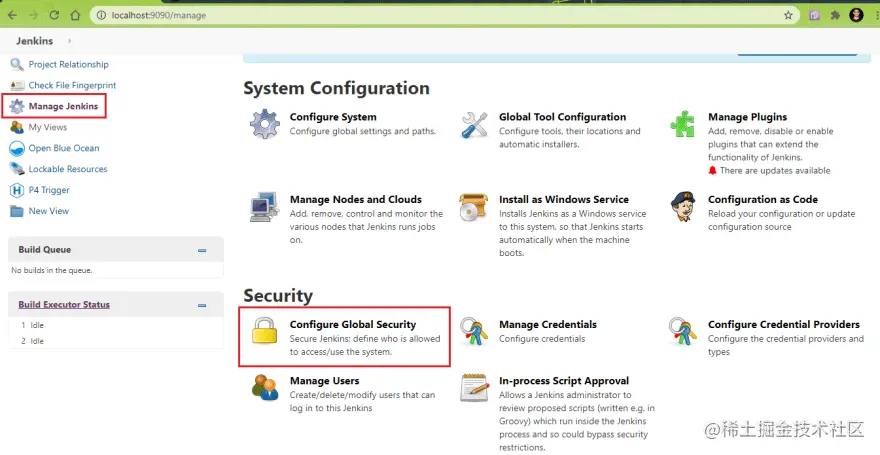Click the New View folder icon
880x455 pixels.
pyautogui.click(x=17, y=211)
